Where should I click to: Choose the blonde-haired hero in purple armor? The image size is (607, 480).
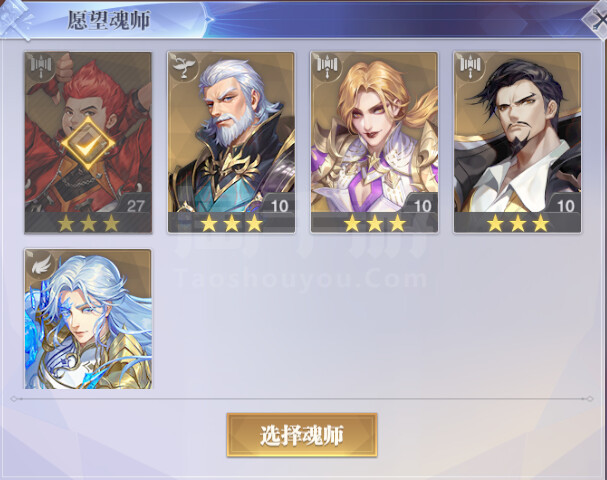374,142
